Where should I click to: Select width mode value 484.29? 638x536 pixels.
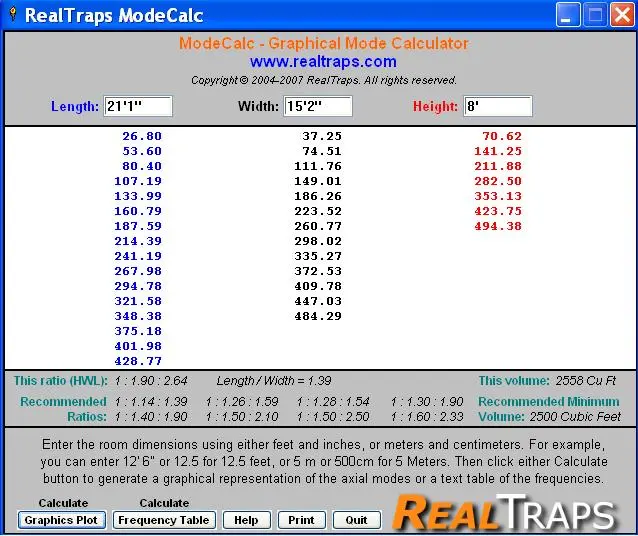click(x=318, y=316)
